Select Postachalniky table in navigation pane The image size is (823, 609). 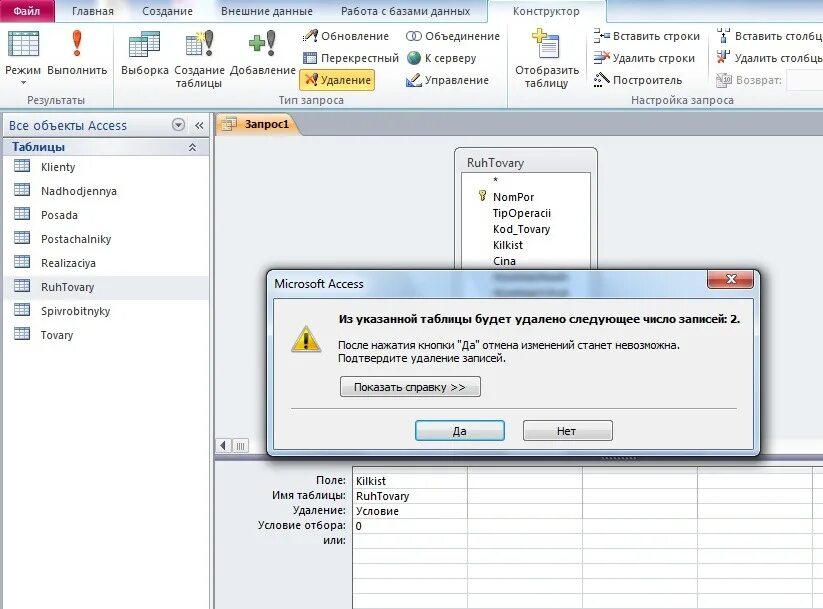[x=106, y=239]
